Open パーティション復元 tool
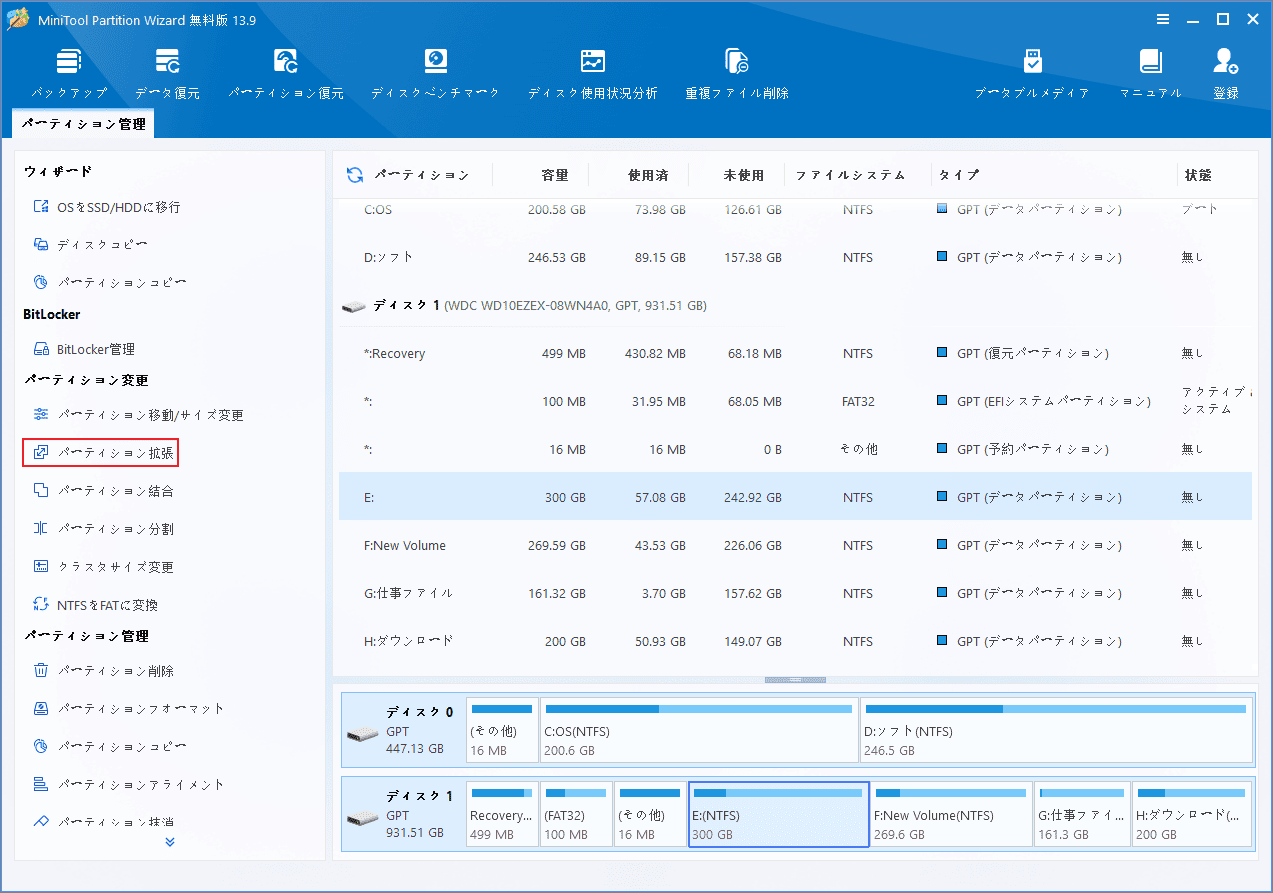This screenshot has height=893, width=1273. pos(286,73)
